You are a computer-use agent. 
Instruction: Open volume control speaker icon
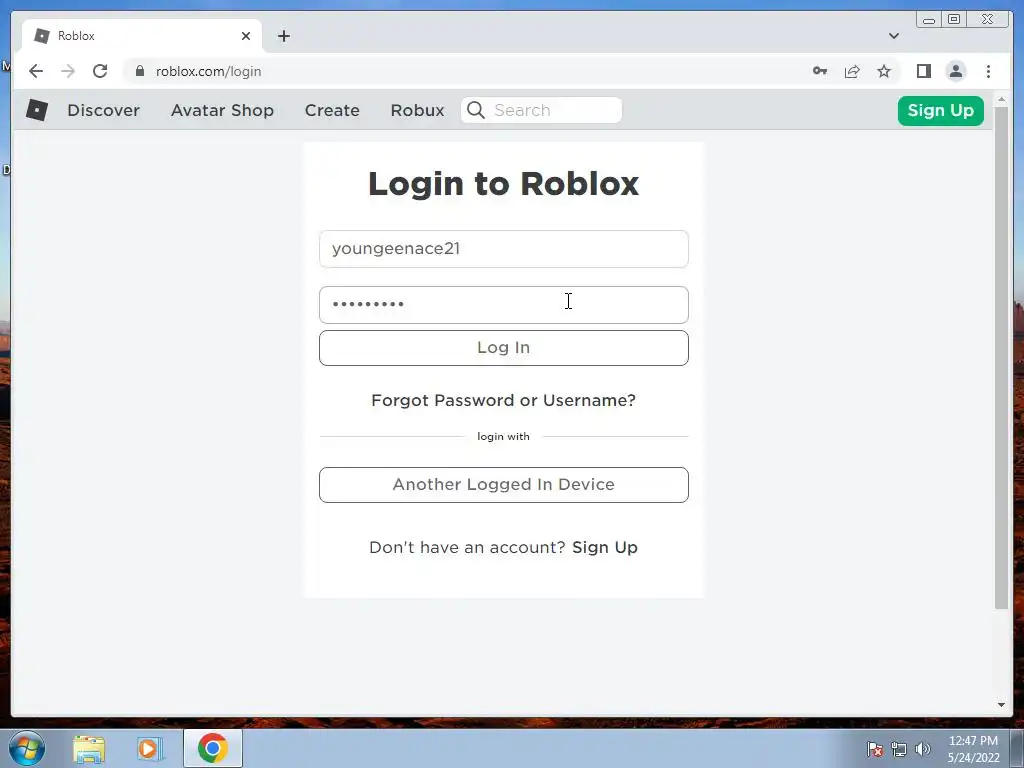click(x=923, y=749)
